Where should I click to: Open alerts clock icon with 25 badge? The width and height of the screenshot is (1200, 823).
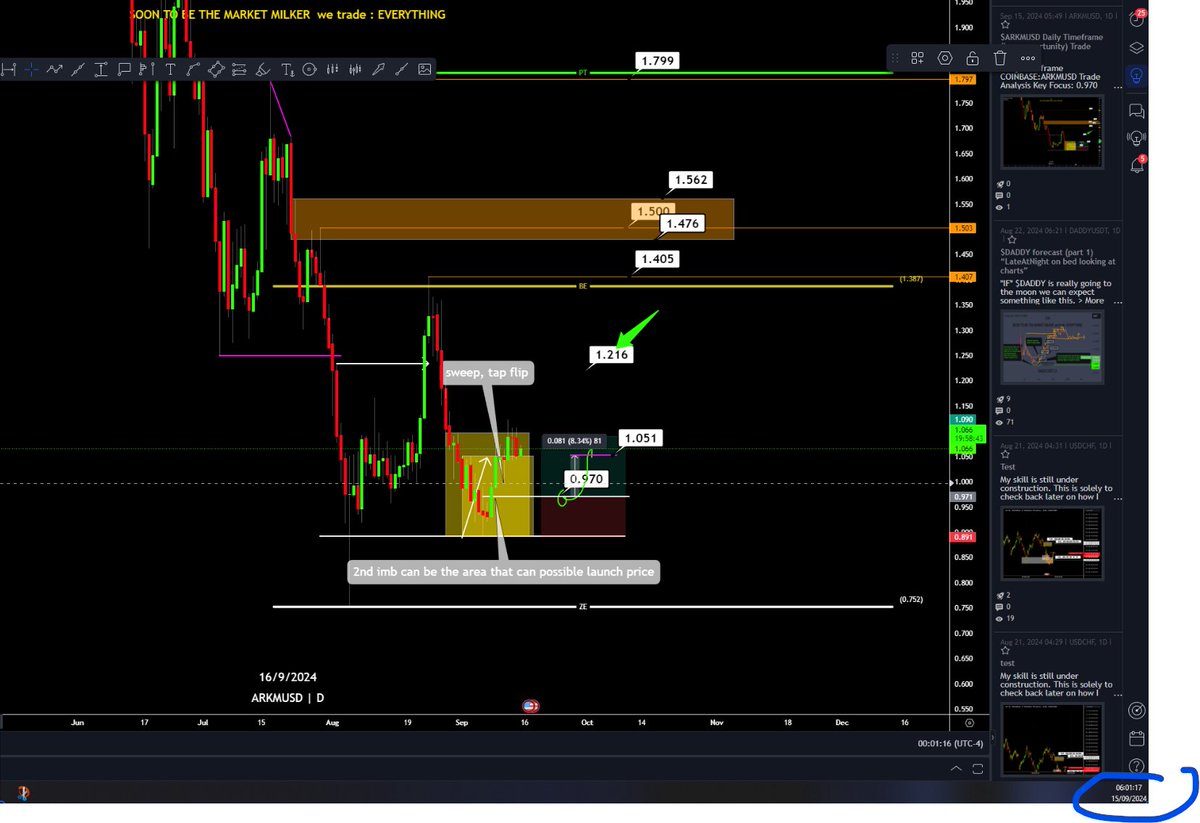pos(1136,19)
